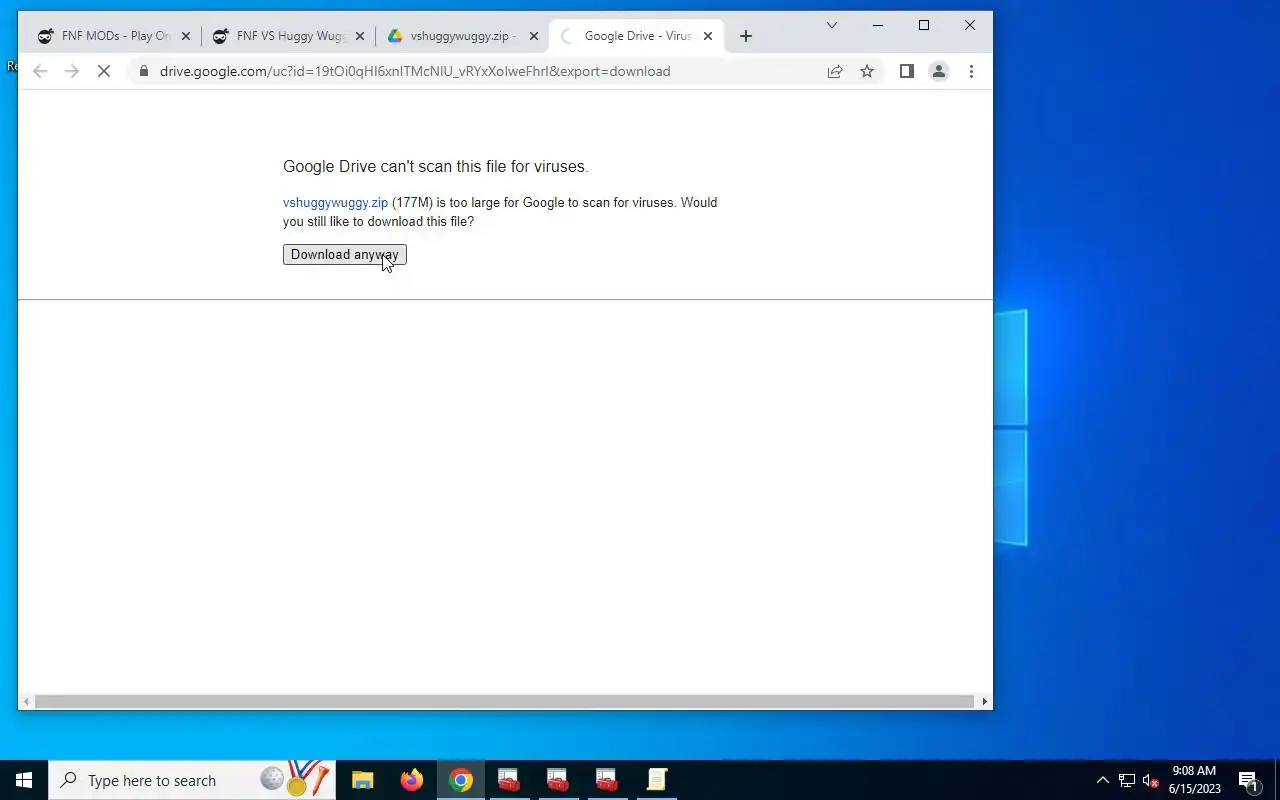Open the Windows Start menu
The width and height of the screenshot is (1280, 800).
coord(24,780)
